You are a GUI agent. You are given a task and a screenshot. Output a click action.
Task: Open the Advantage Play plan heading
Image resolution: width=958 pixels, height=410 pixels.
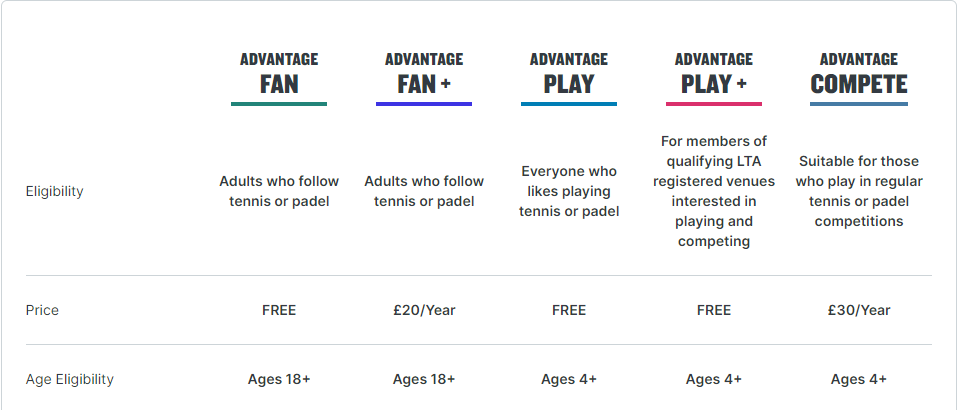click(x=569, y=74)
